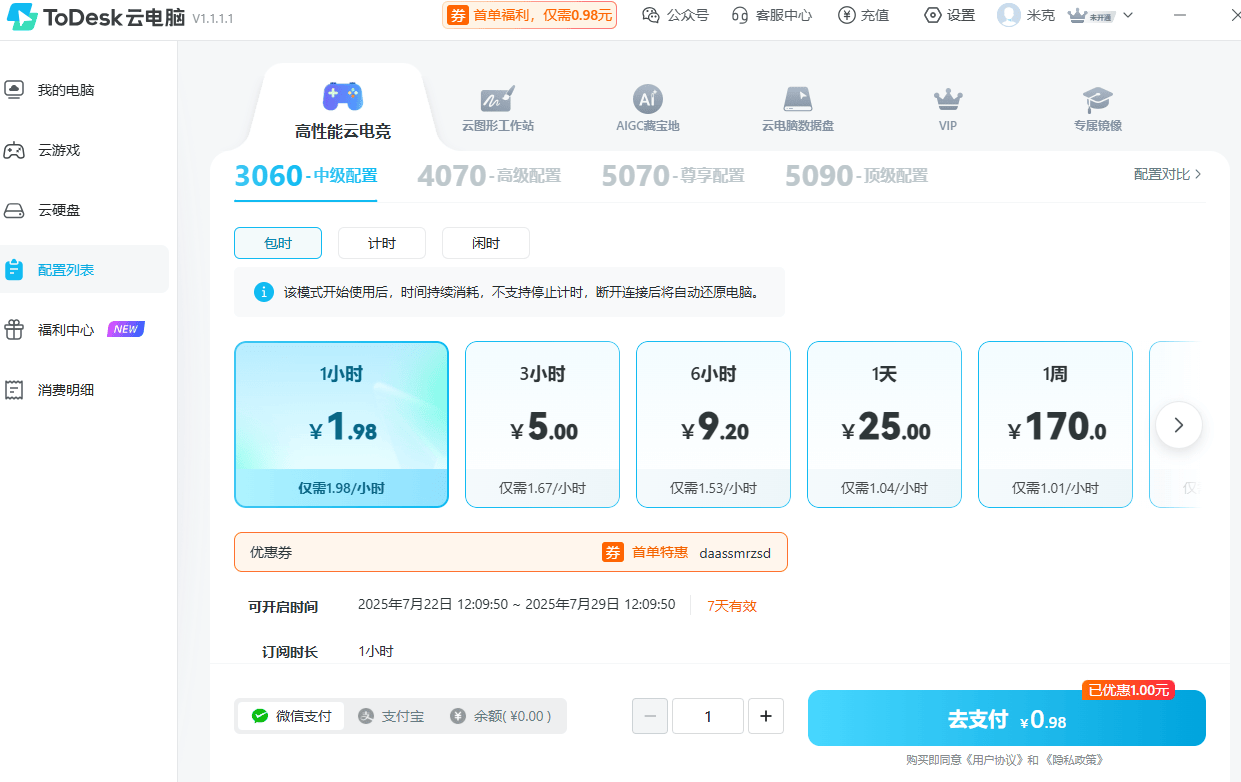Select the 6小时 ¥9.20 package card
Image resolution: width=1241 pixels, height=782 pixels.
tap(714, 424)
